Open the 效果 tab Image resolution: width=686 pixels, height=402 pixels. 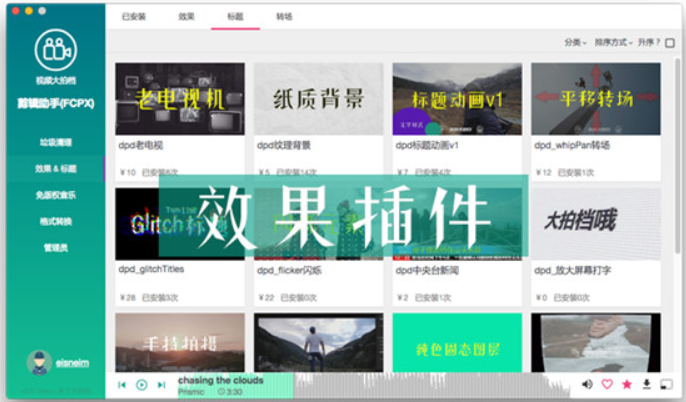pyautogui.click(x=187, y=17)
